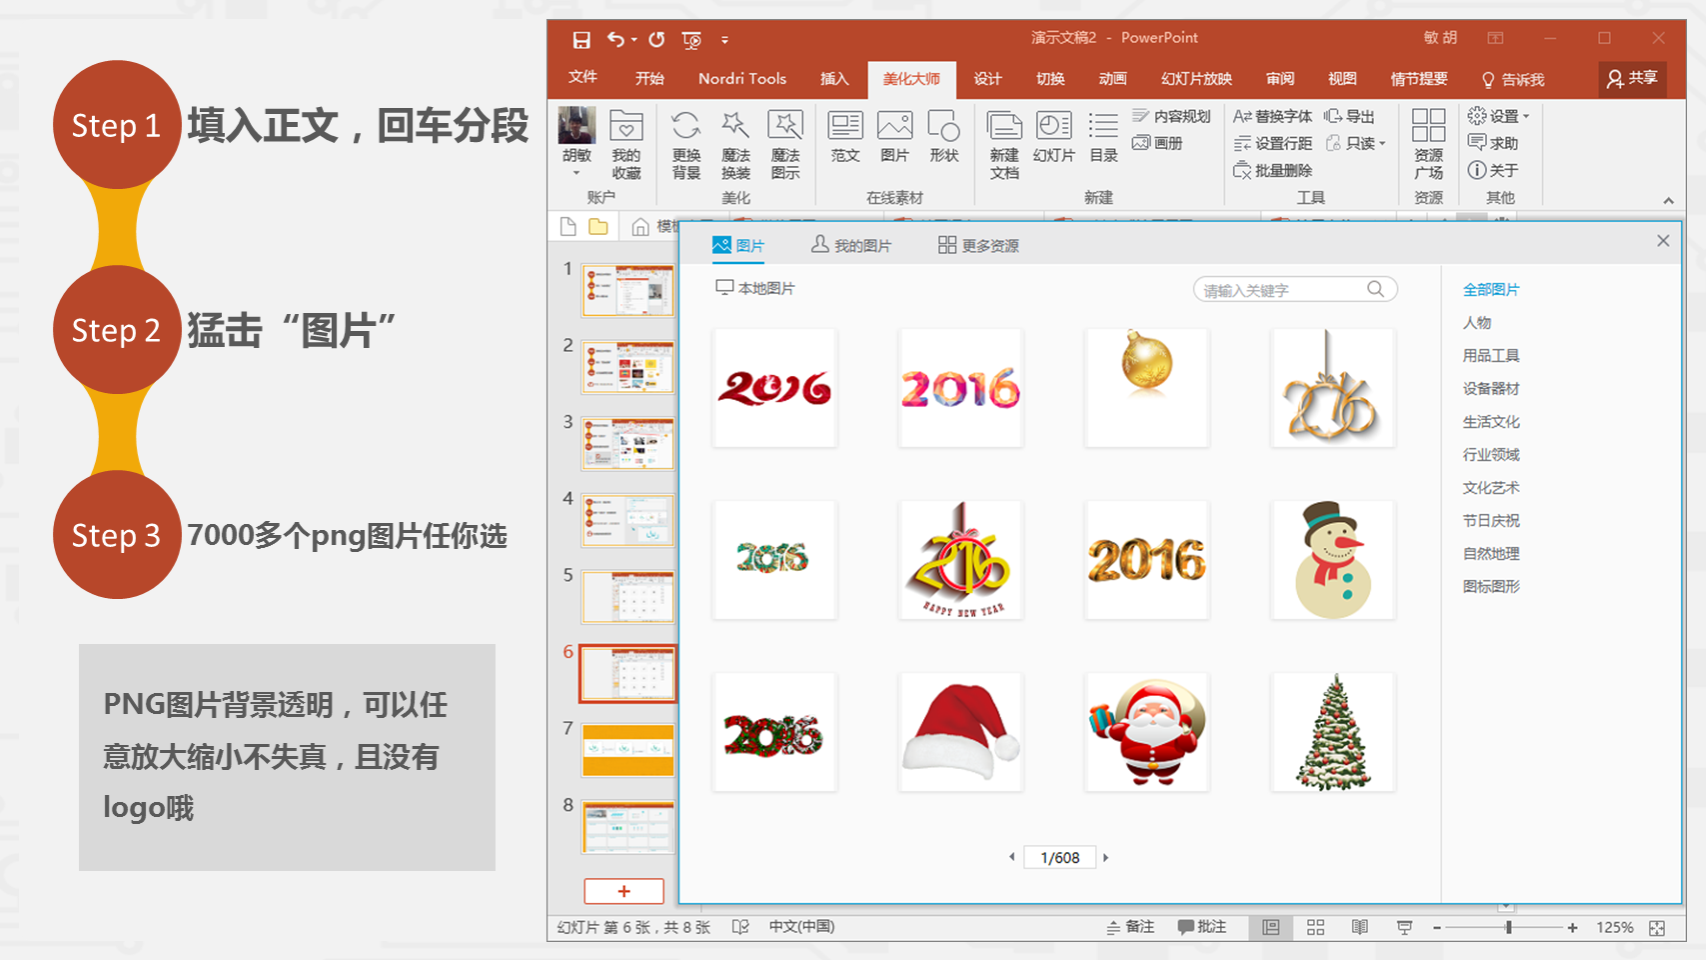Click 替换字体 replace fonts

tap(1272, 116)
